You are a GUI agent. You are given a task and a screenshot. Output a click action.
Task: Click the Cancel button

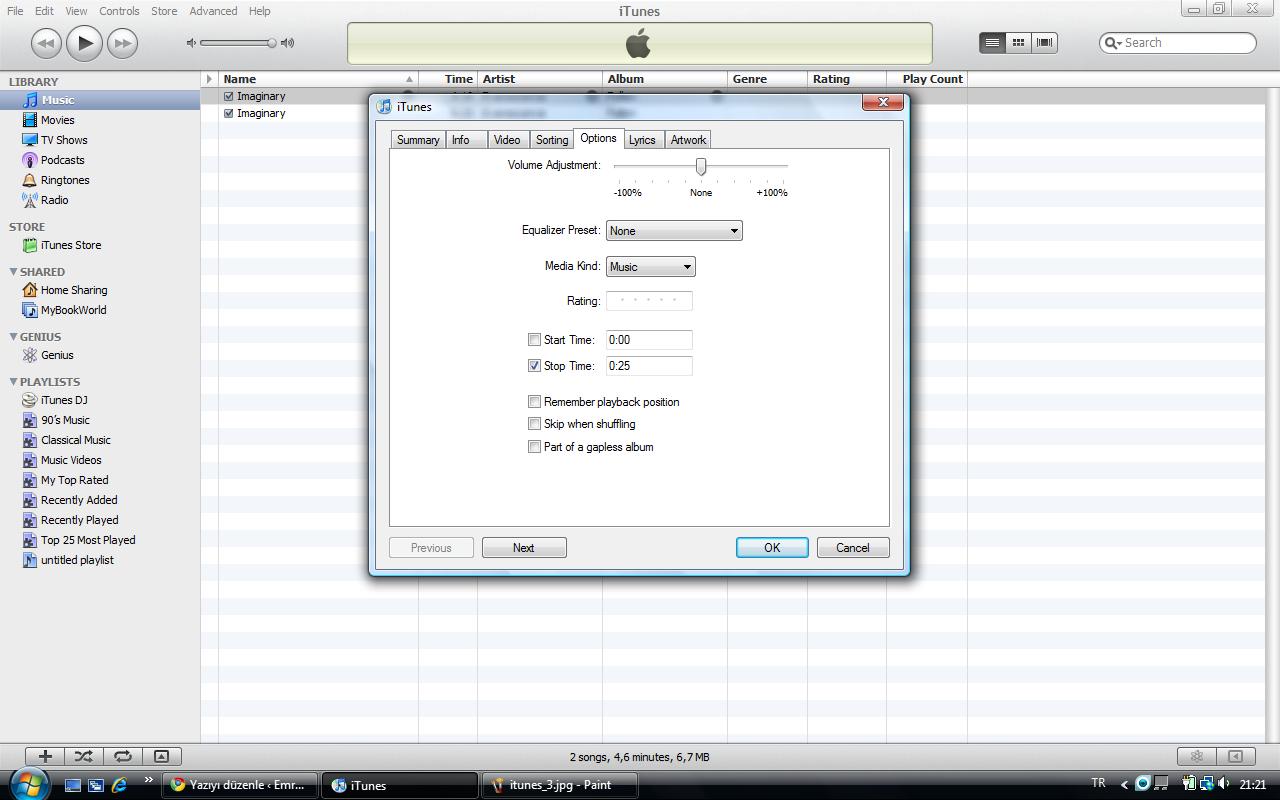[x=853, y=548]
